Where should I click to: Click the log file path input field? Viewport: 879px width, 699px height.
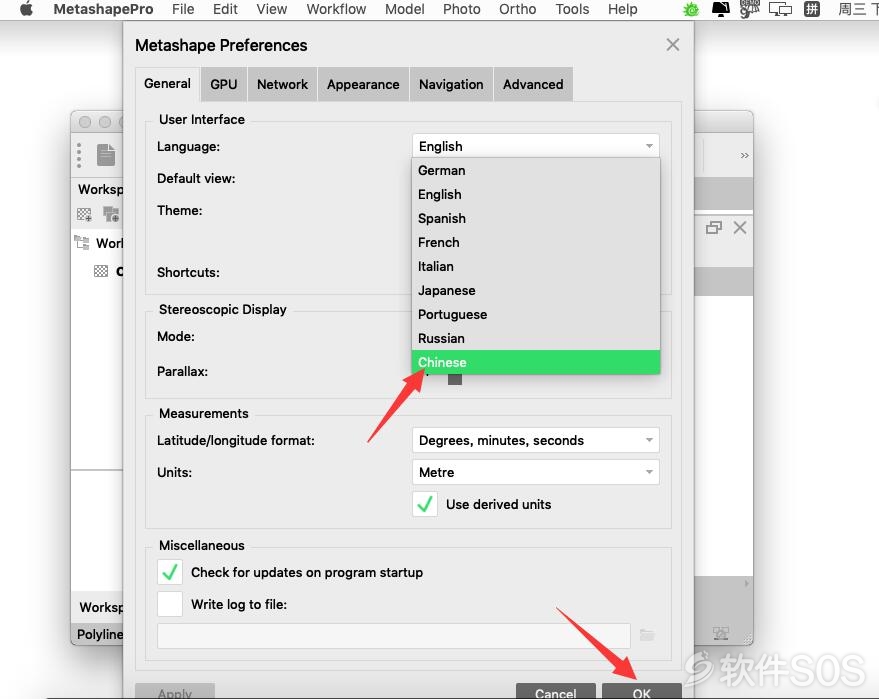tap(394, 636)
